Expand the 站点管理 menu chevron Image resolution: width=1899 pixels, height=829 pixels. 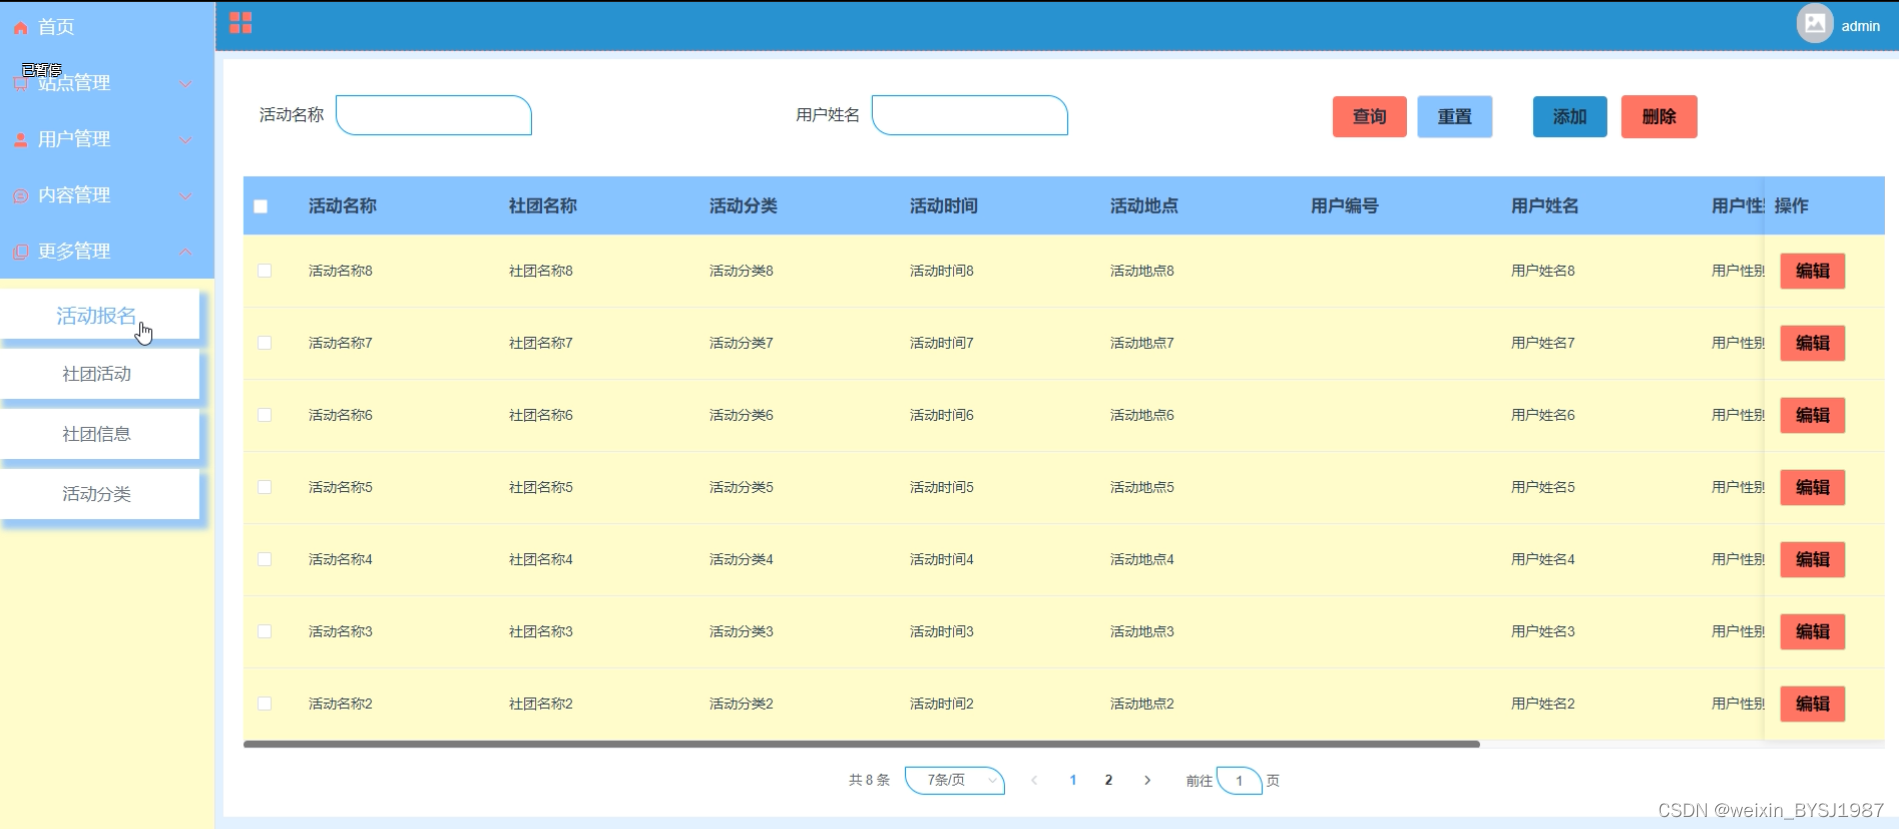185,84
